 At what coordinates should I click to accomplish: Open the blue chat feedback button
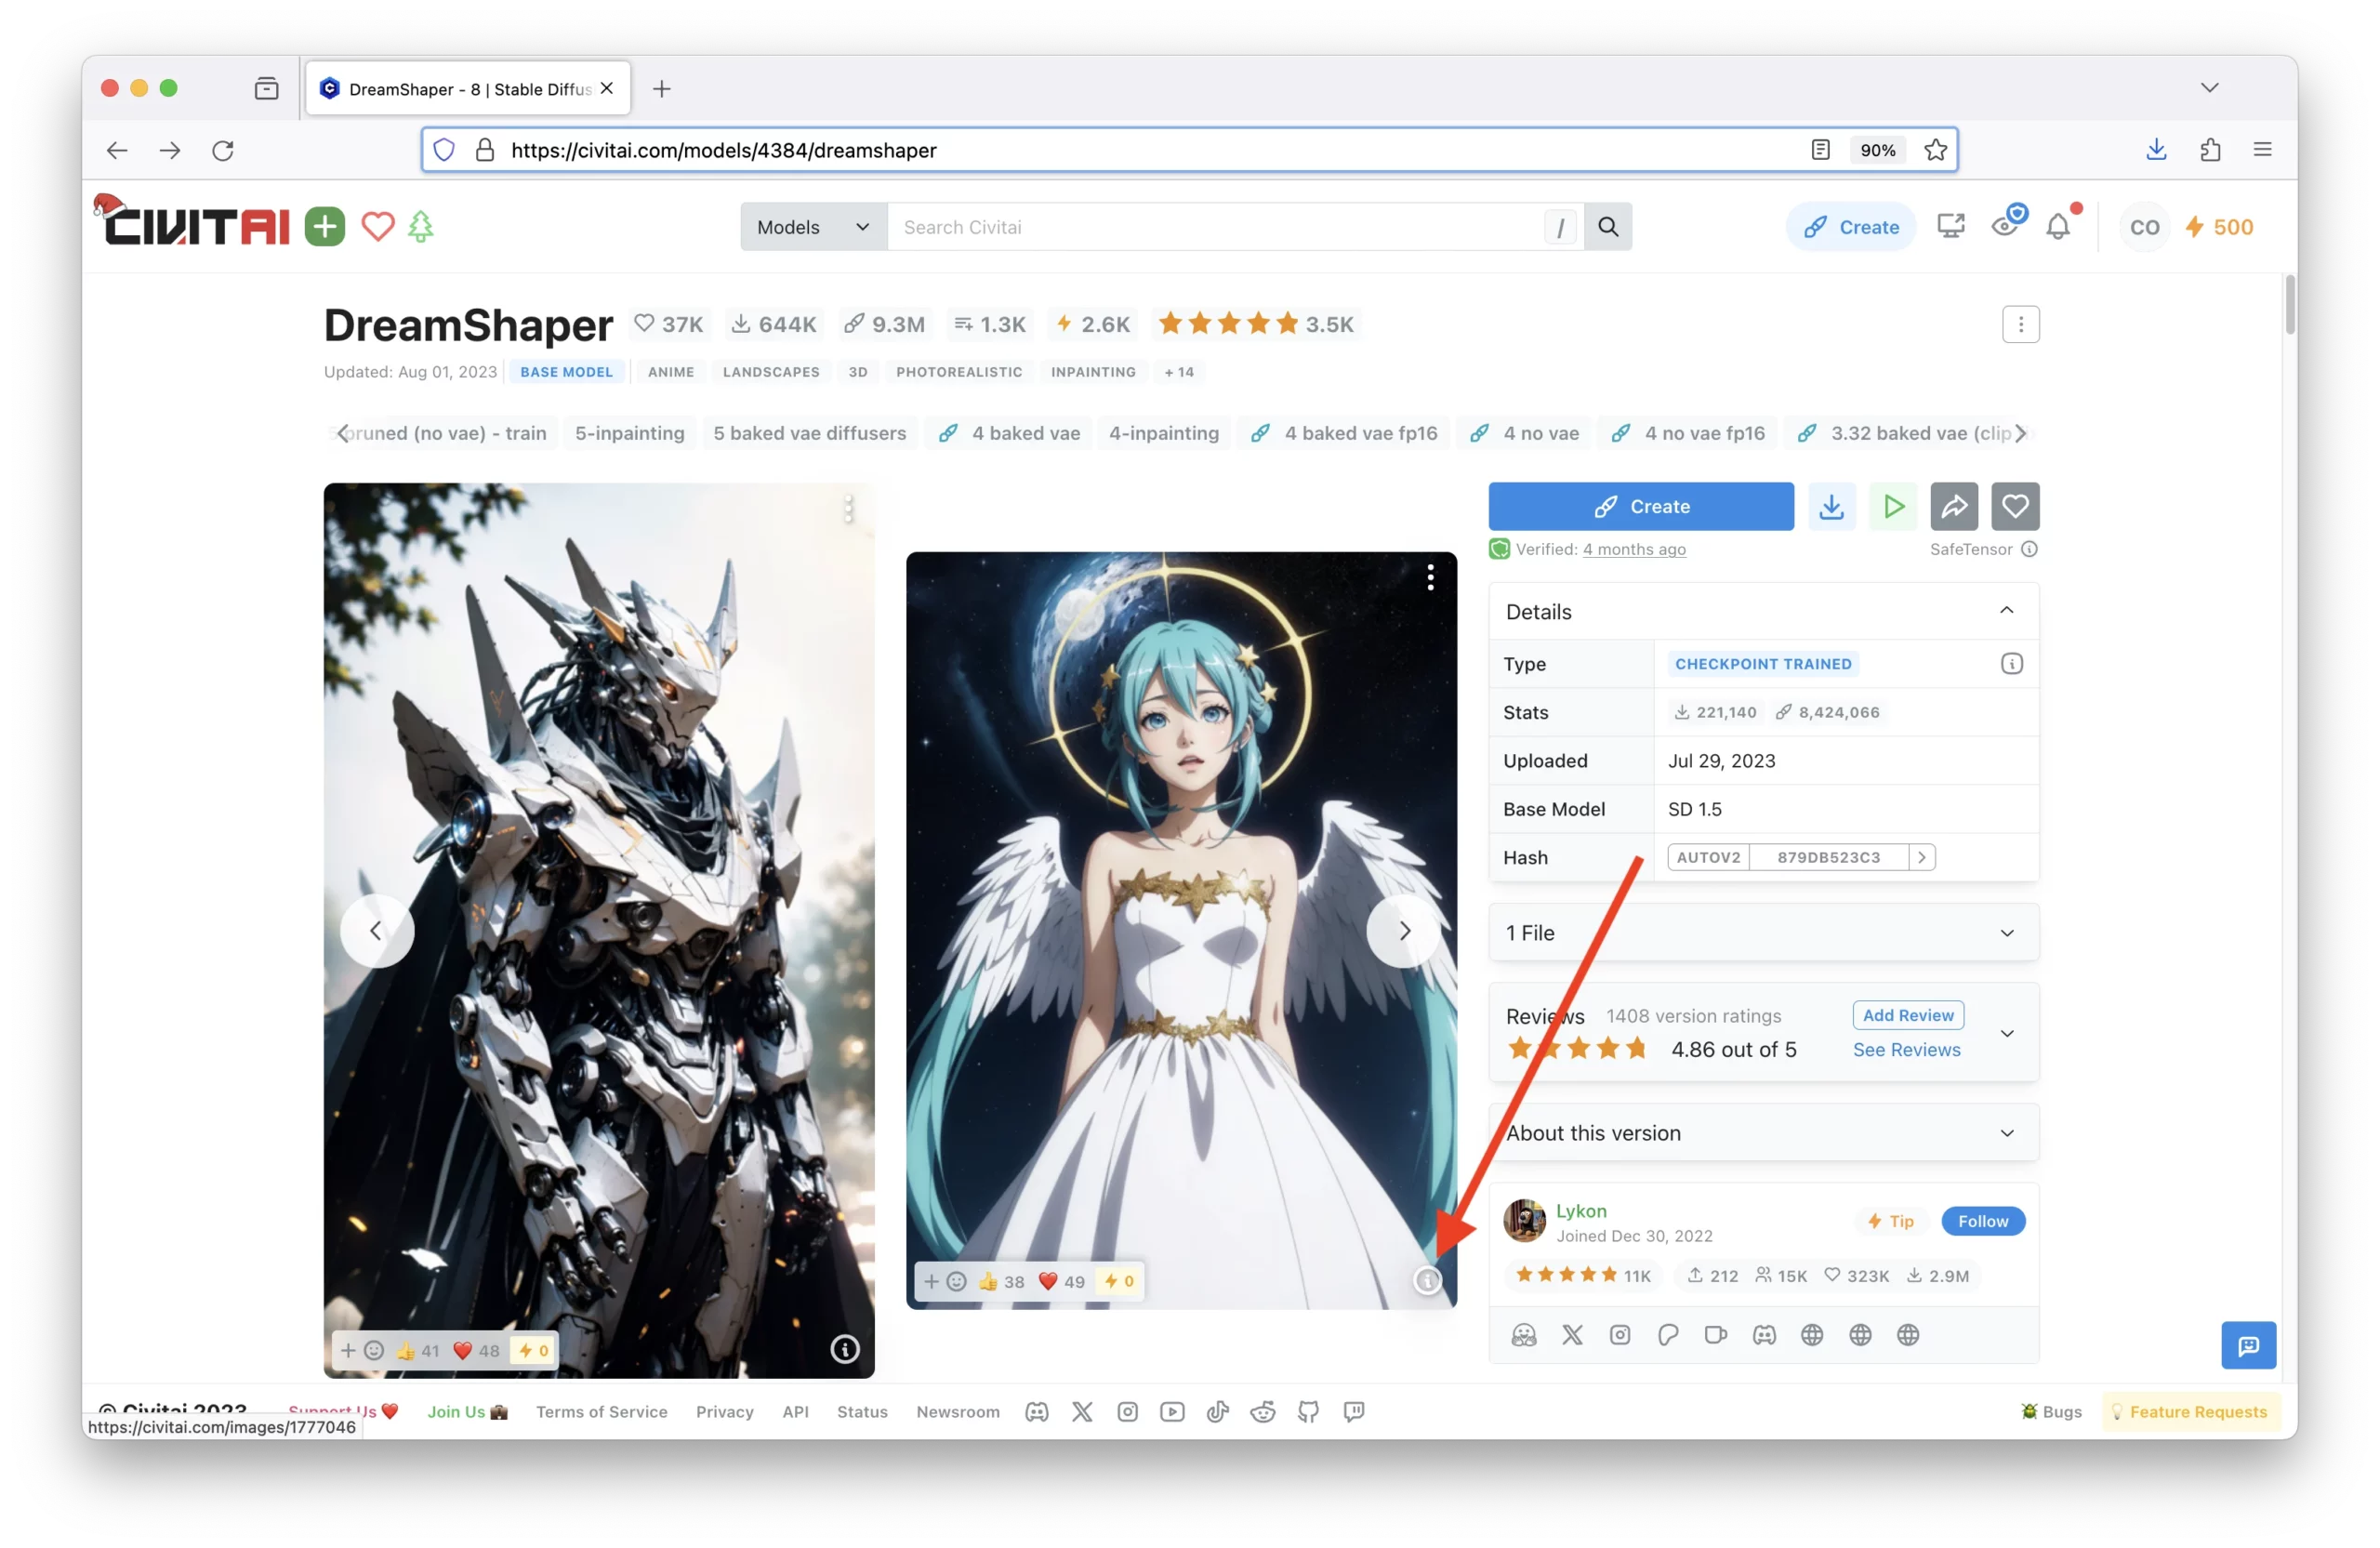(2248, 1345)
